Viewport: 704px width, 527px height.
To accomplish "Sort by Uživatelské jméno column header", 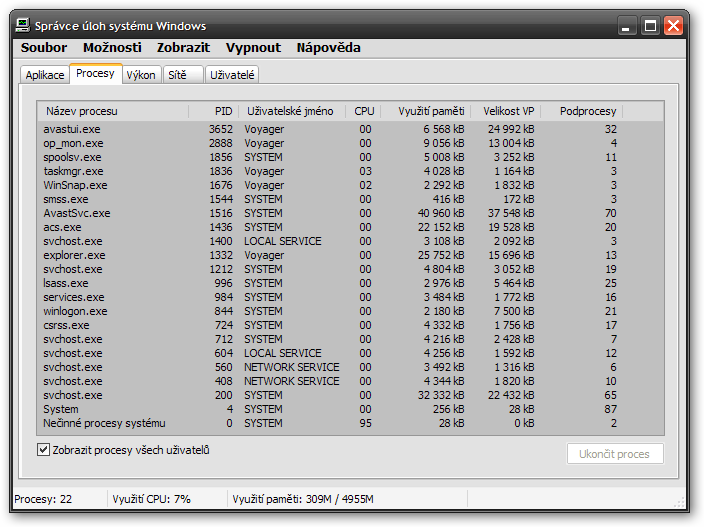I will 292,111.
